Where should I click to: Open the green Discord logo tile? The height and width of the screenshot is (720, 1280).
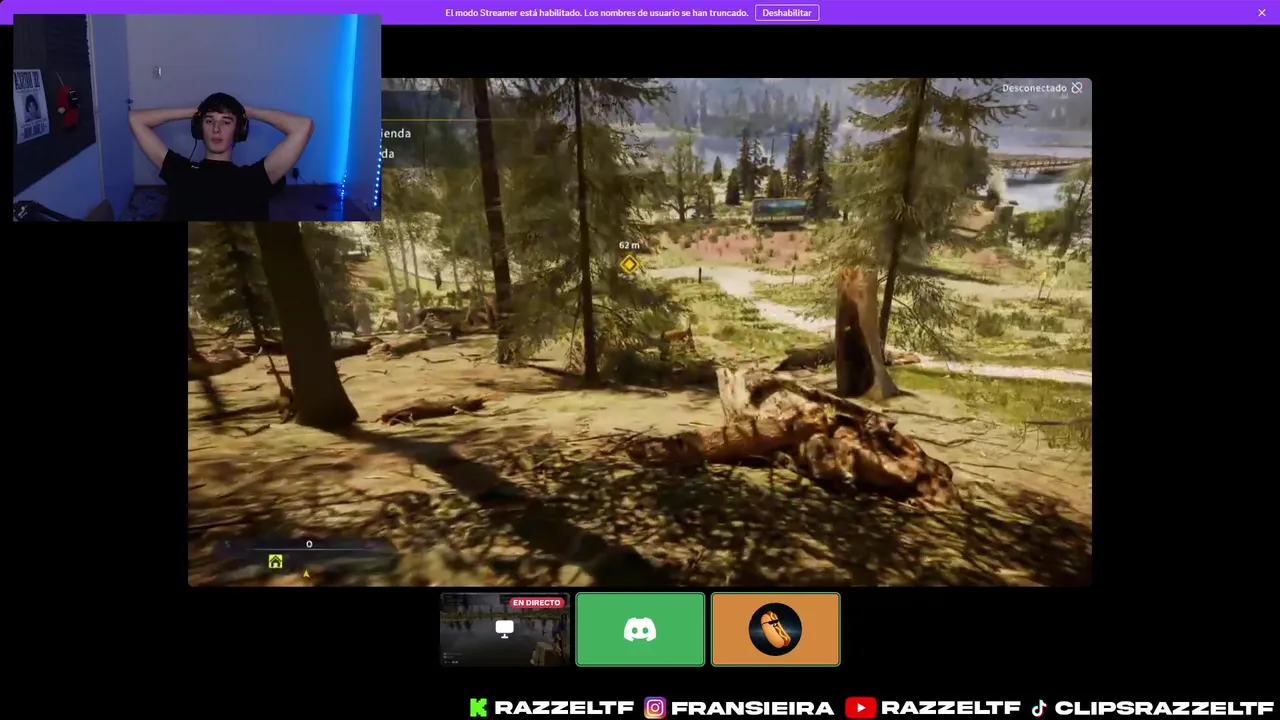[640, 629]
